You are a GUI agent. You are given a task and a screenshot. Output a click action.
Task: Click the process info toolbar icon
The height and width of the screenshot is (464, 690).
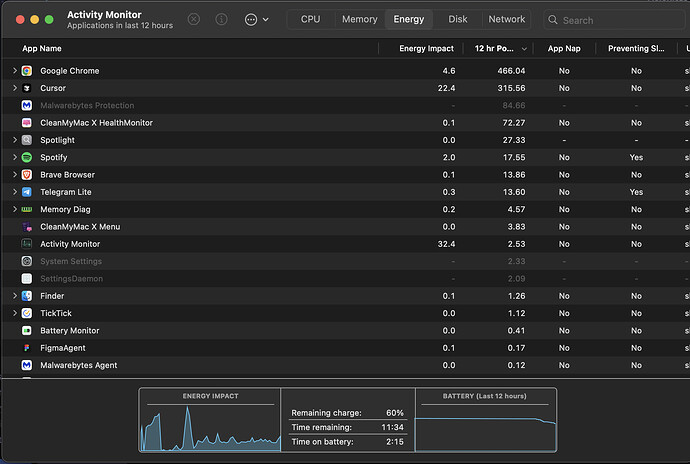coord(221,19)
